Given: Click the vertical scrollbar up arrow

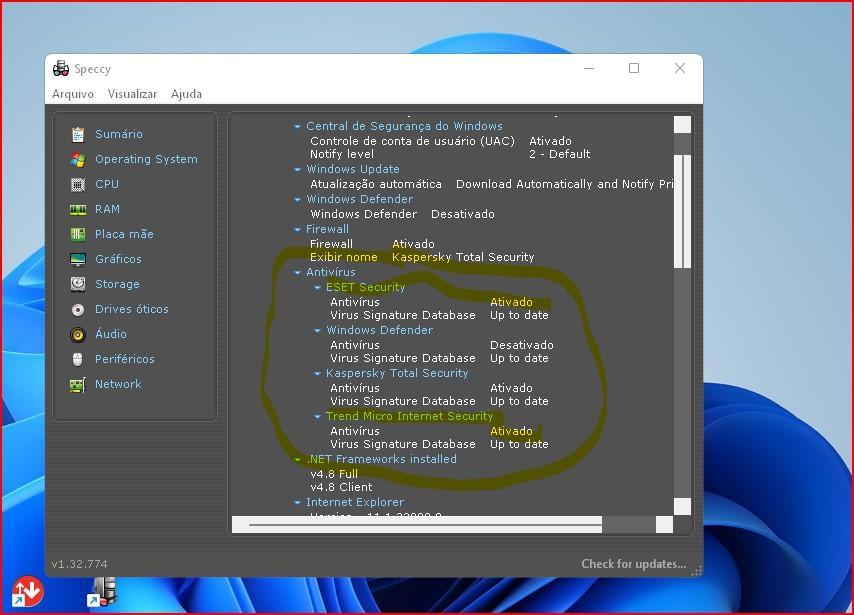Looking at the screenshot, I should (x=682, y=125).
